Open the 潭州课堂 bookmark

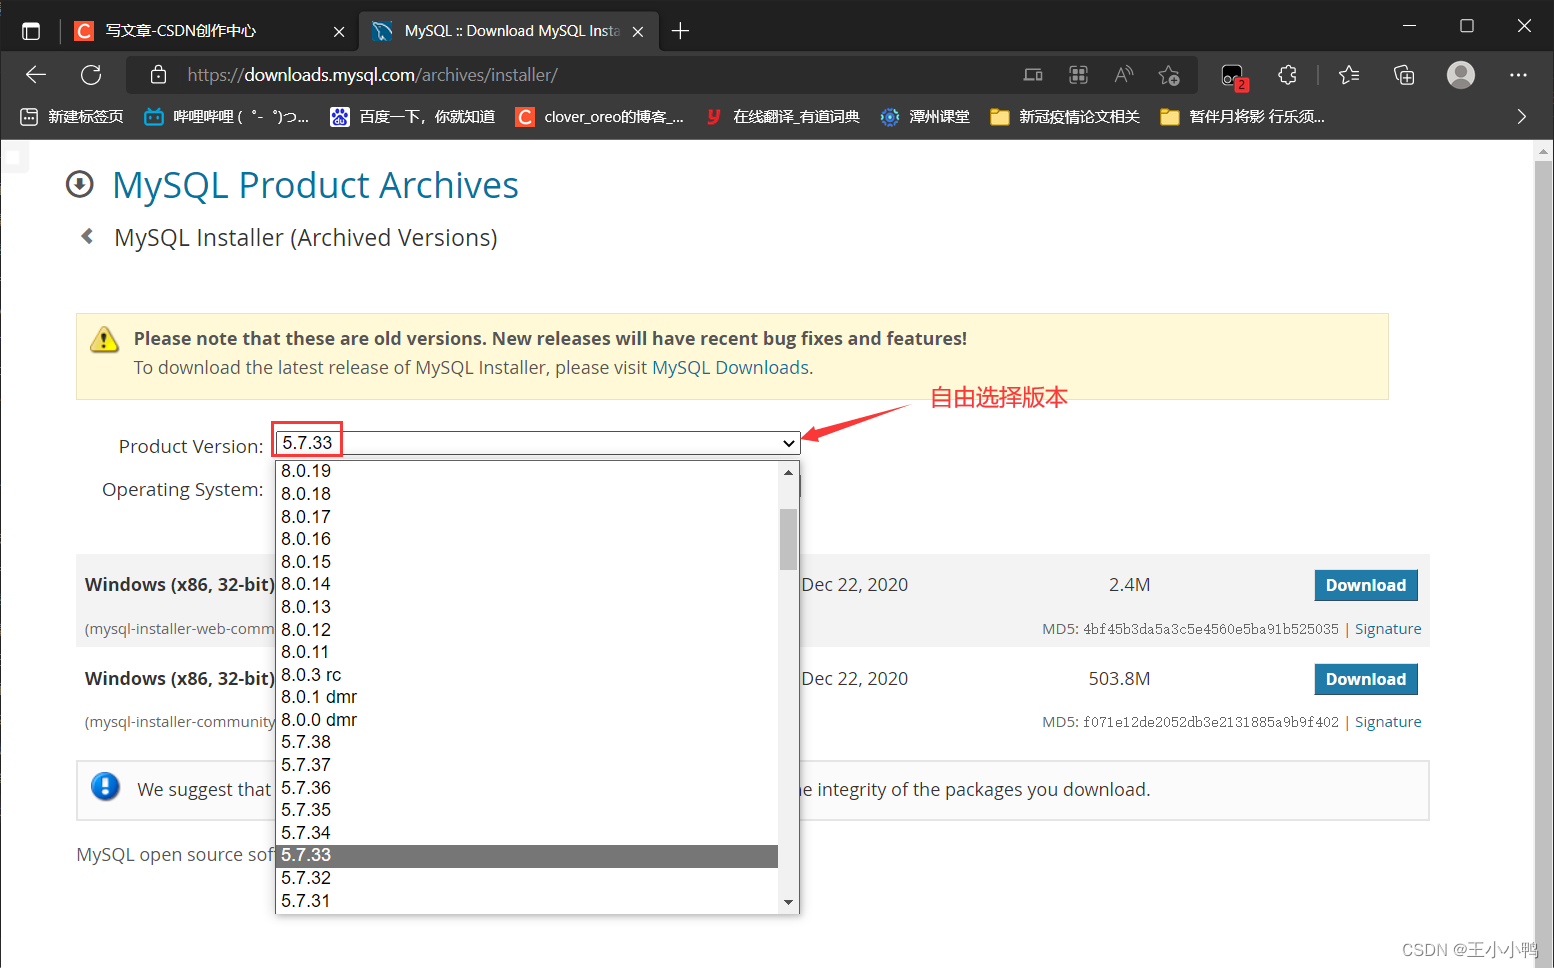click(925, 117)
